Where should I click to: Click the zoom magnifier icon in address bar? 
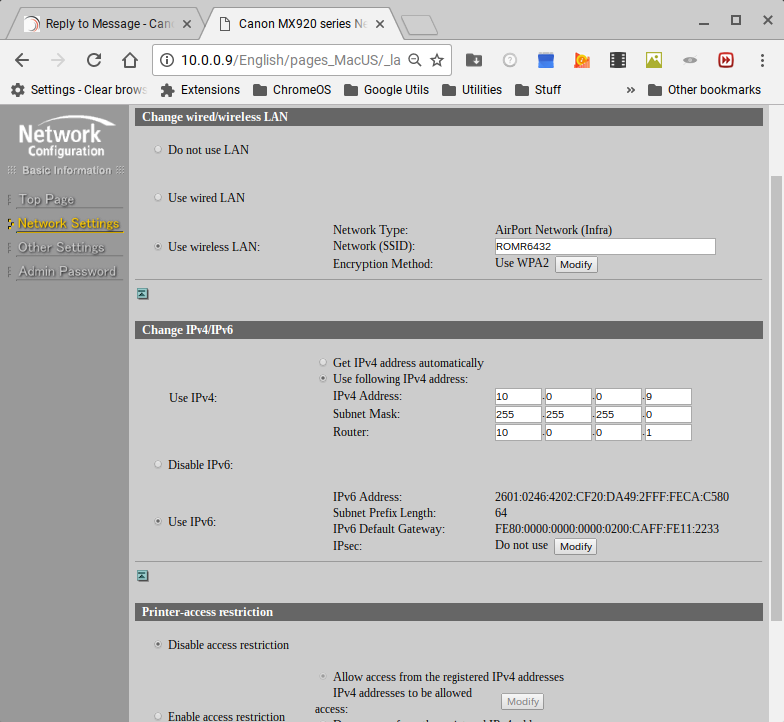tap(415, 60)
